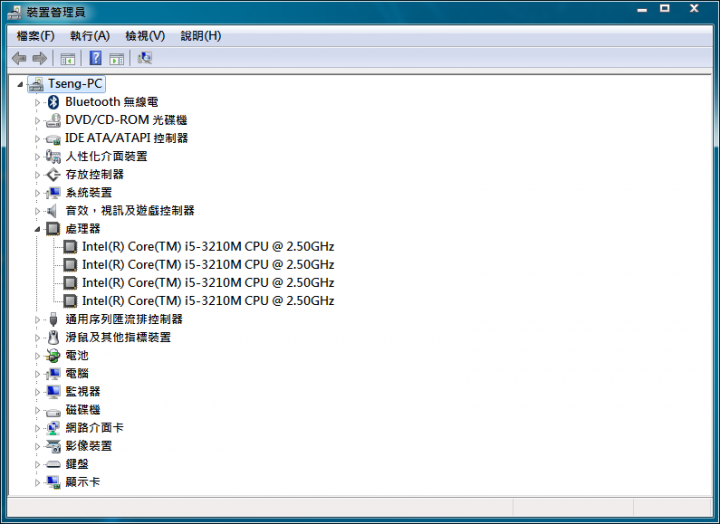The image size is (720, 524).
Task: Click the mouse icon for 滑鼠及其他指標裝置
Action: pyautogui.click(x=54, y=337)
